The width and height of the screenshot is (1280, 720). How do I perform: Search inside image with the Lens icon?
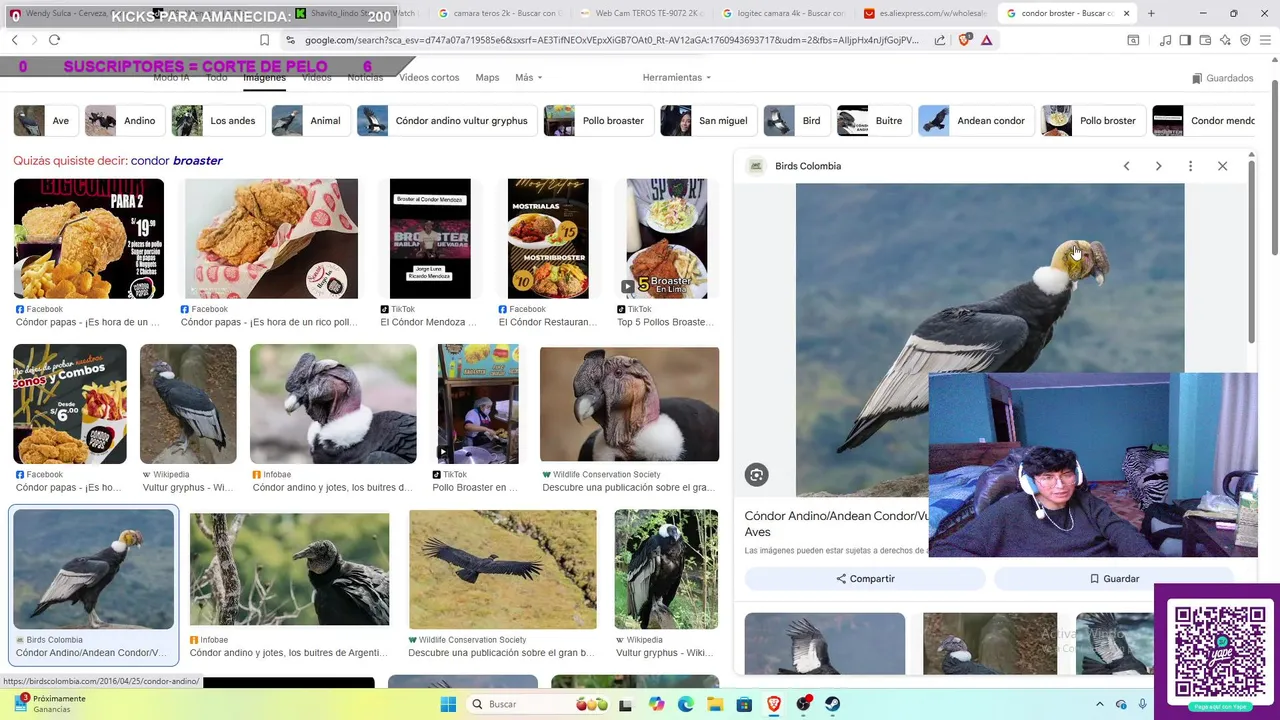pyautogui.click(x=757, y=475)
